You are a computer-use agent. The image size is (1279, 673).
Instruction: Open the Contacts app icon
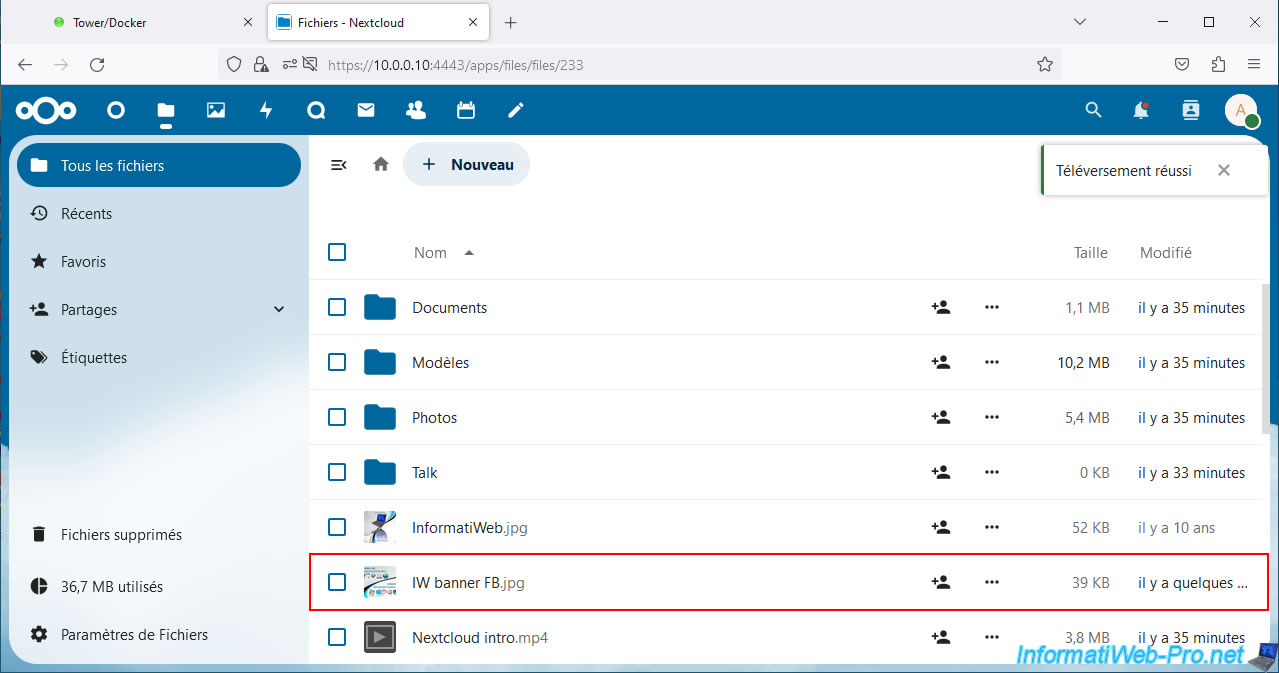pos(416,110)
